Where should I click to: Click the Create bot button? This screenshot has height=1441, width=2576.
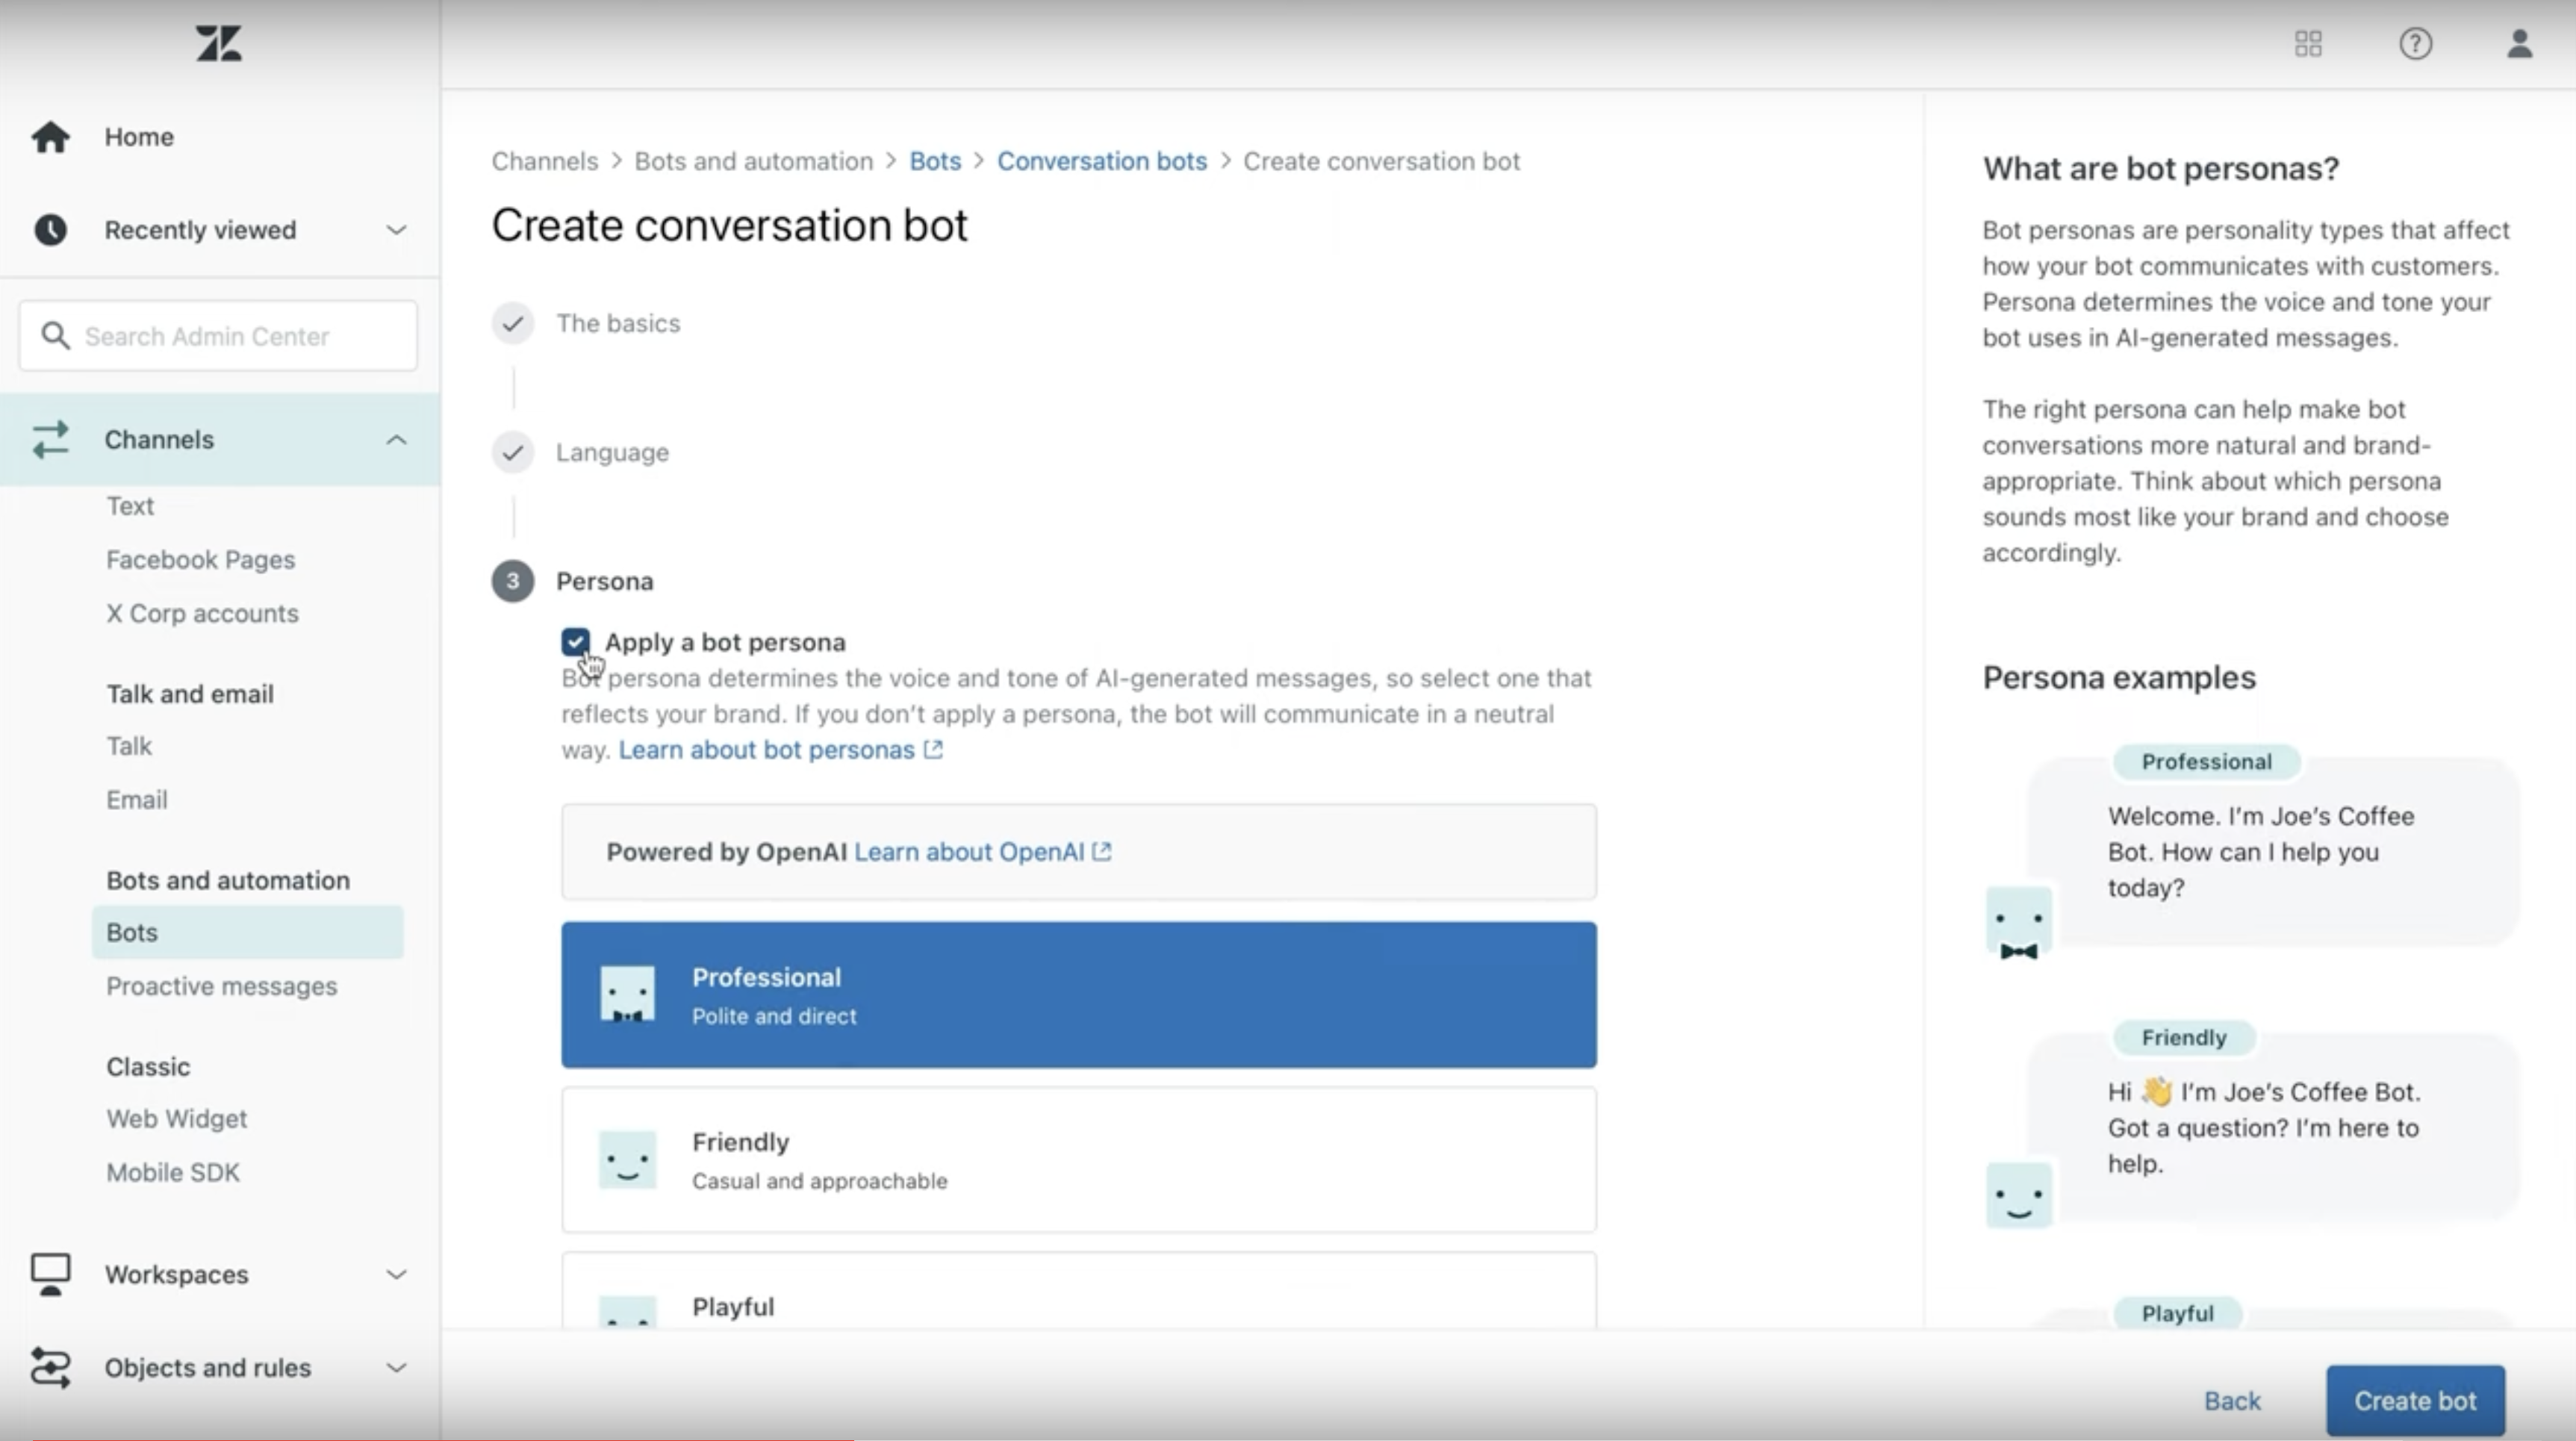point(2414,1400)
